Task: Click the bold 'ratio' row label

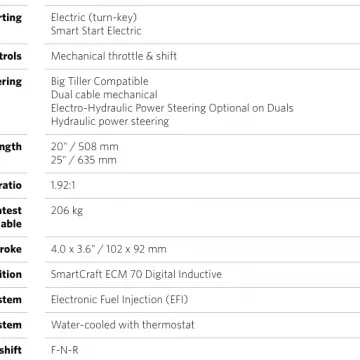Action: (11, 185)
